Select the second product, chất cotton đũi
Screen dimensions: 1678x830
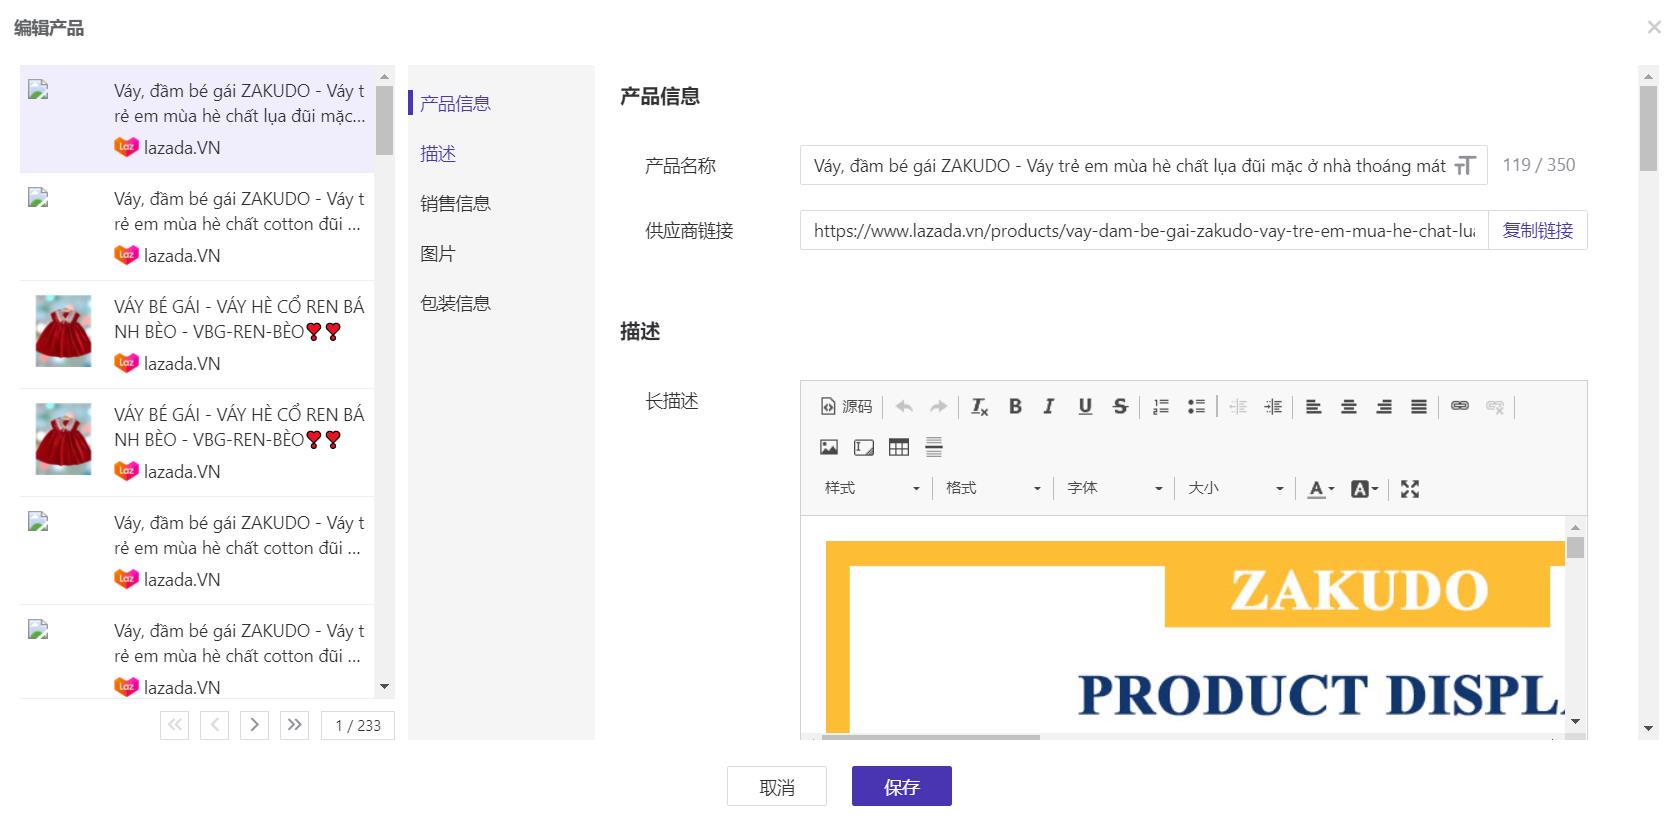tap(197, 227)
